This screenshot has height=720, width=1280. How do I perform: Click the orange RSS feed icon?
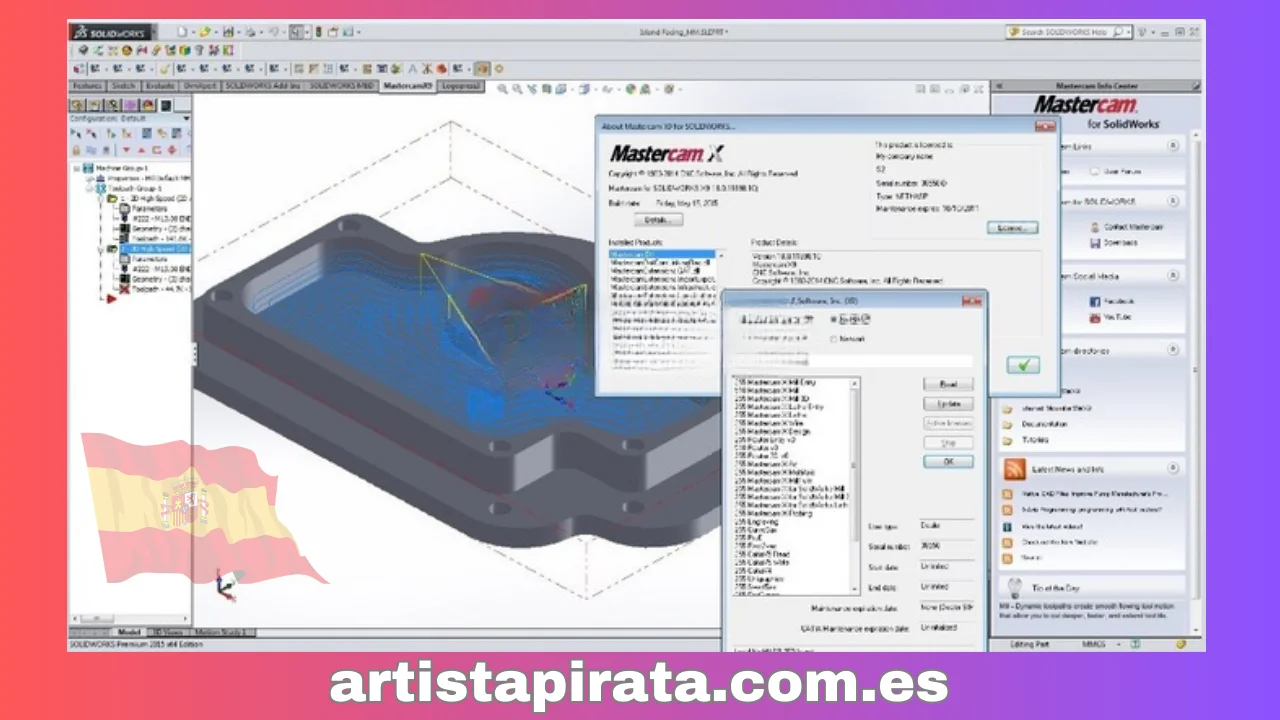pyautogui.click(x=1015, y=469)
